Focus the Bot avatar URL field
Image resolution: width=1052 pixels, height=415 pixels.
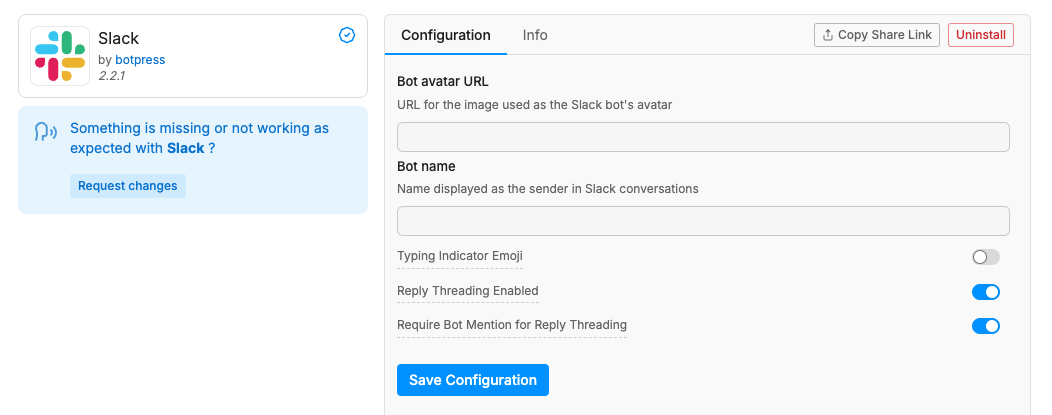point(702,137)
